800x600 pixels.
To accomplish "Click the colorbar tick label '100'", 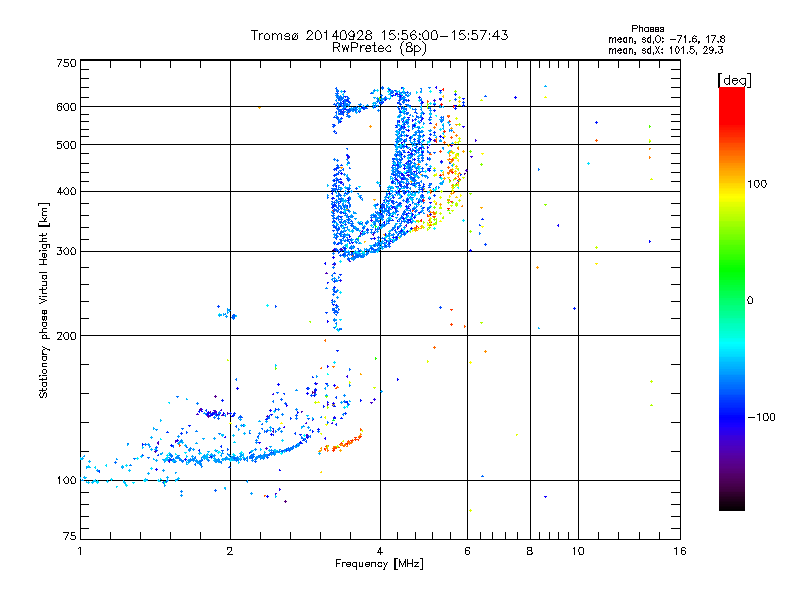I will coord(757,184).
